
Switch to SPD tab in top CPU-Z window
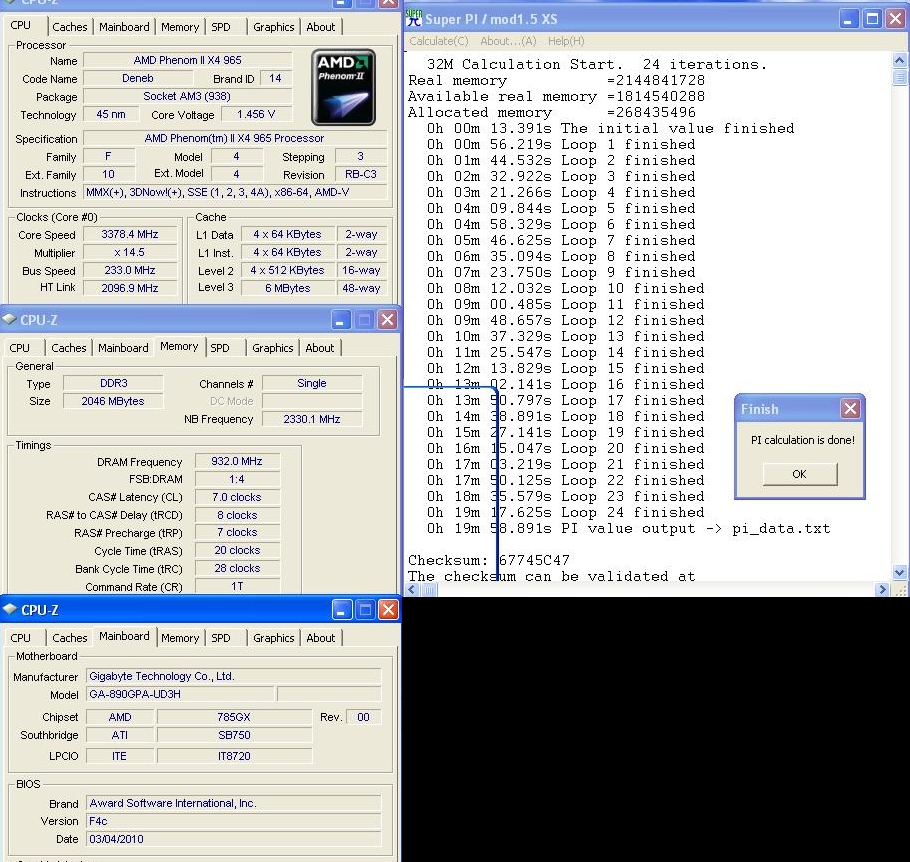point(220,27)
